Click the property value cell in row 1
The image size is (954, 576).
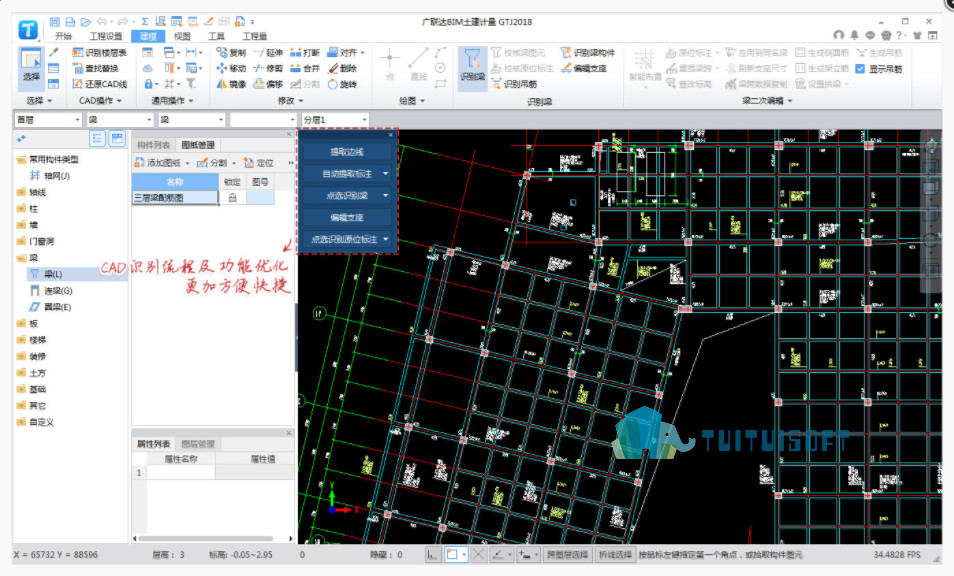point(255,473)
